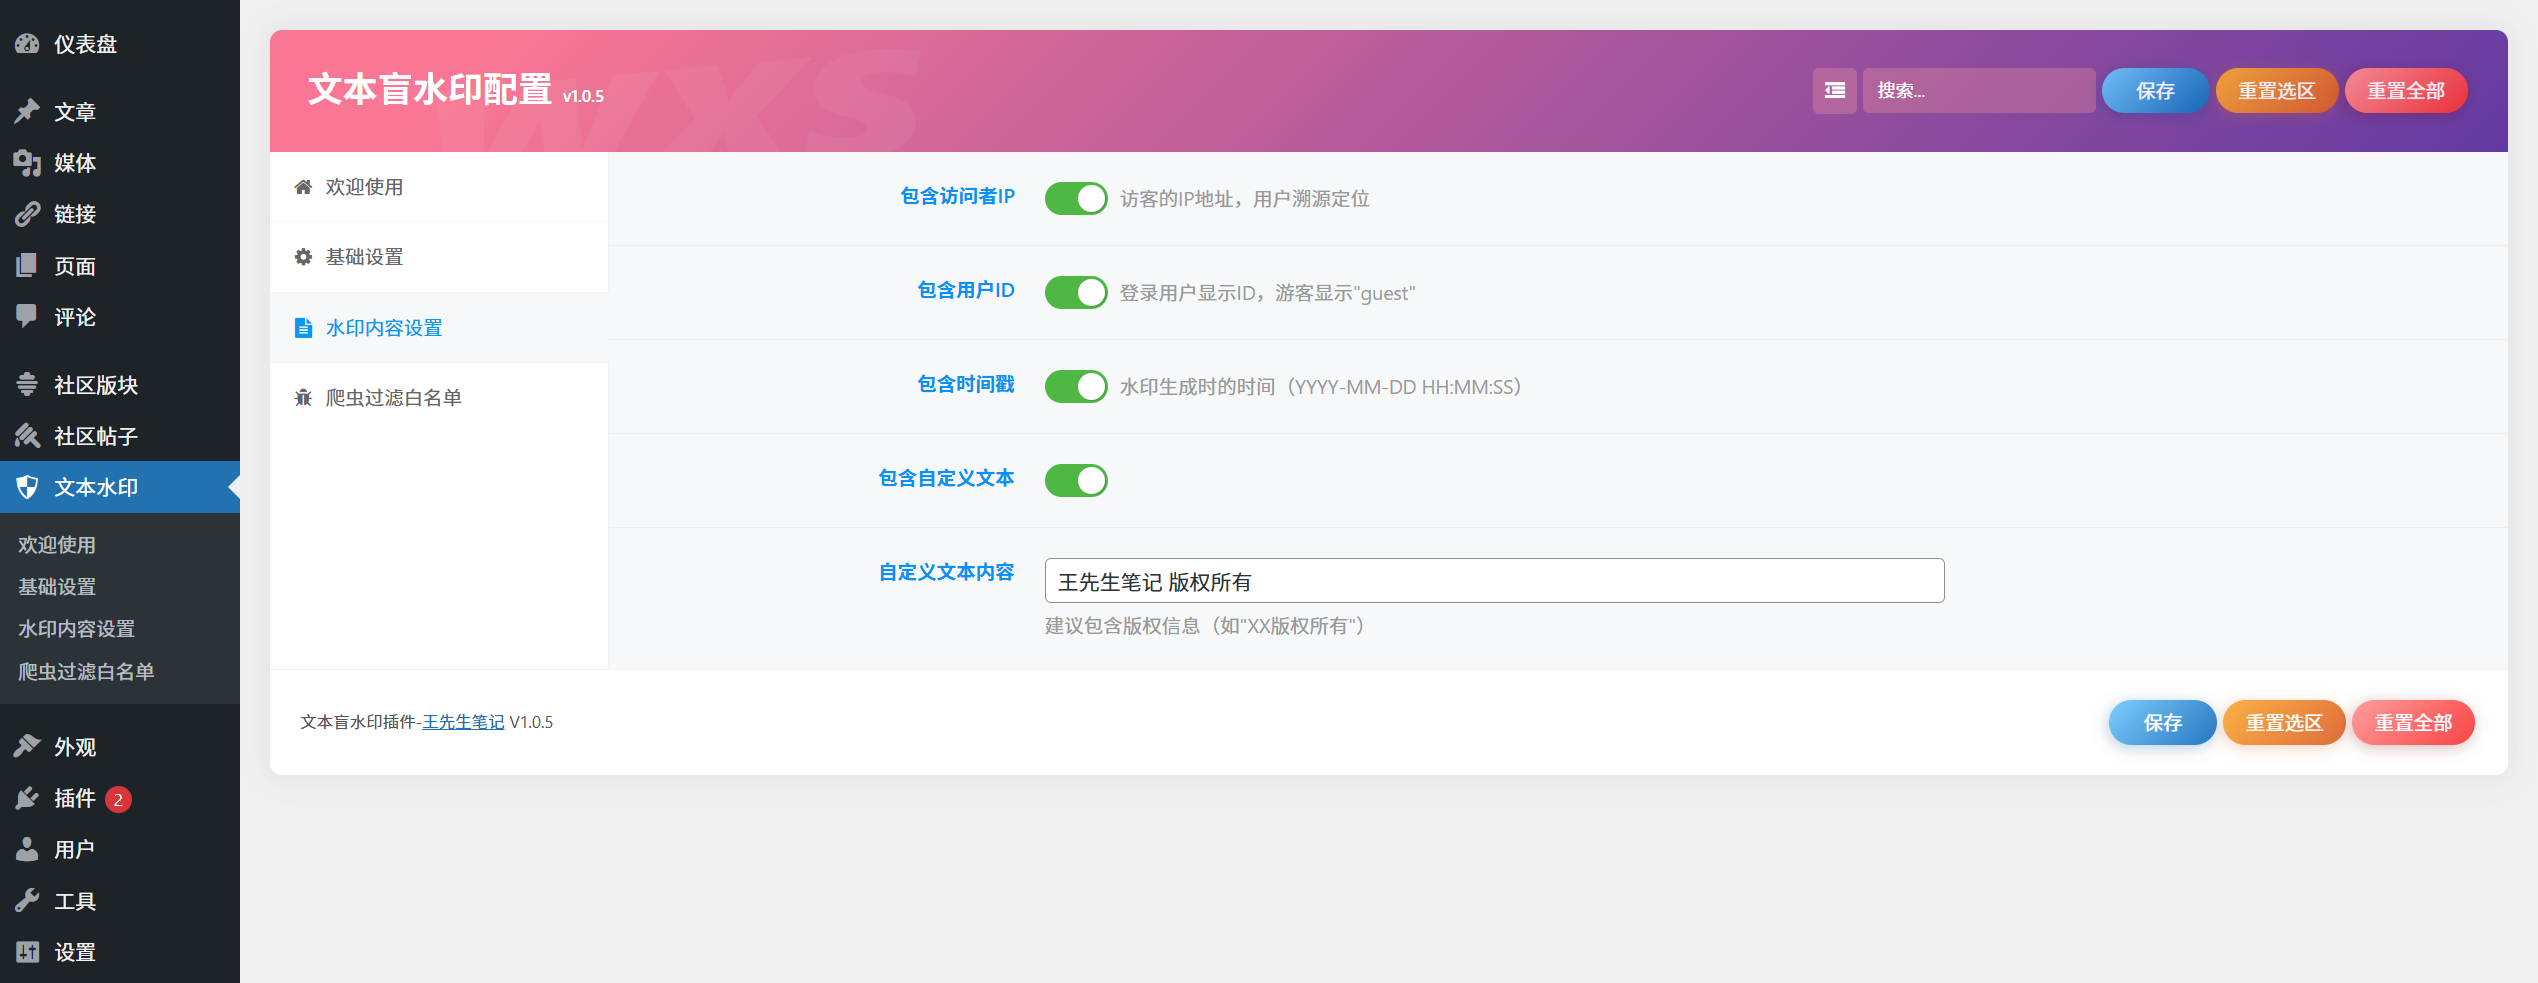The width and height of the screenshot is (2538, 983).
Task: Click the wrench Tools icon
Action: 27,901
